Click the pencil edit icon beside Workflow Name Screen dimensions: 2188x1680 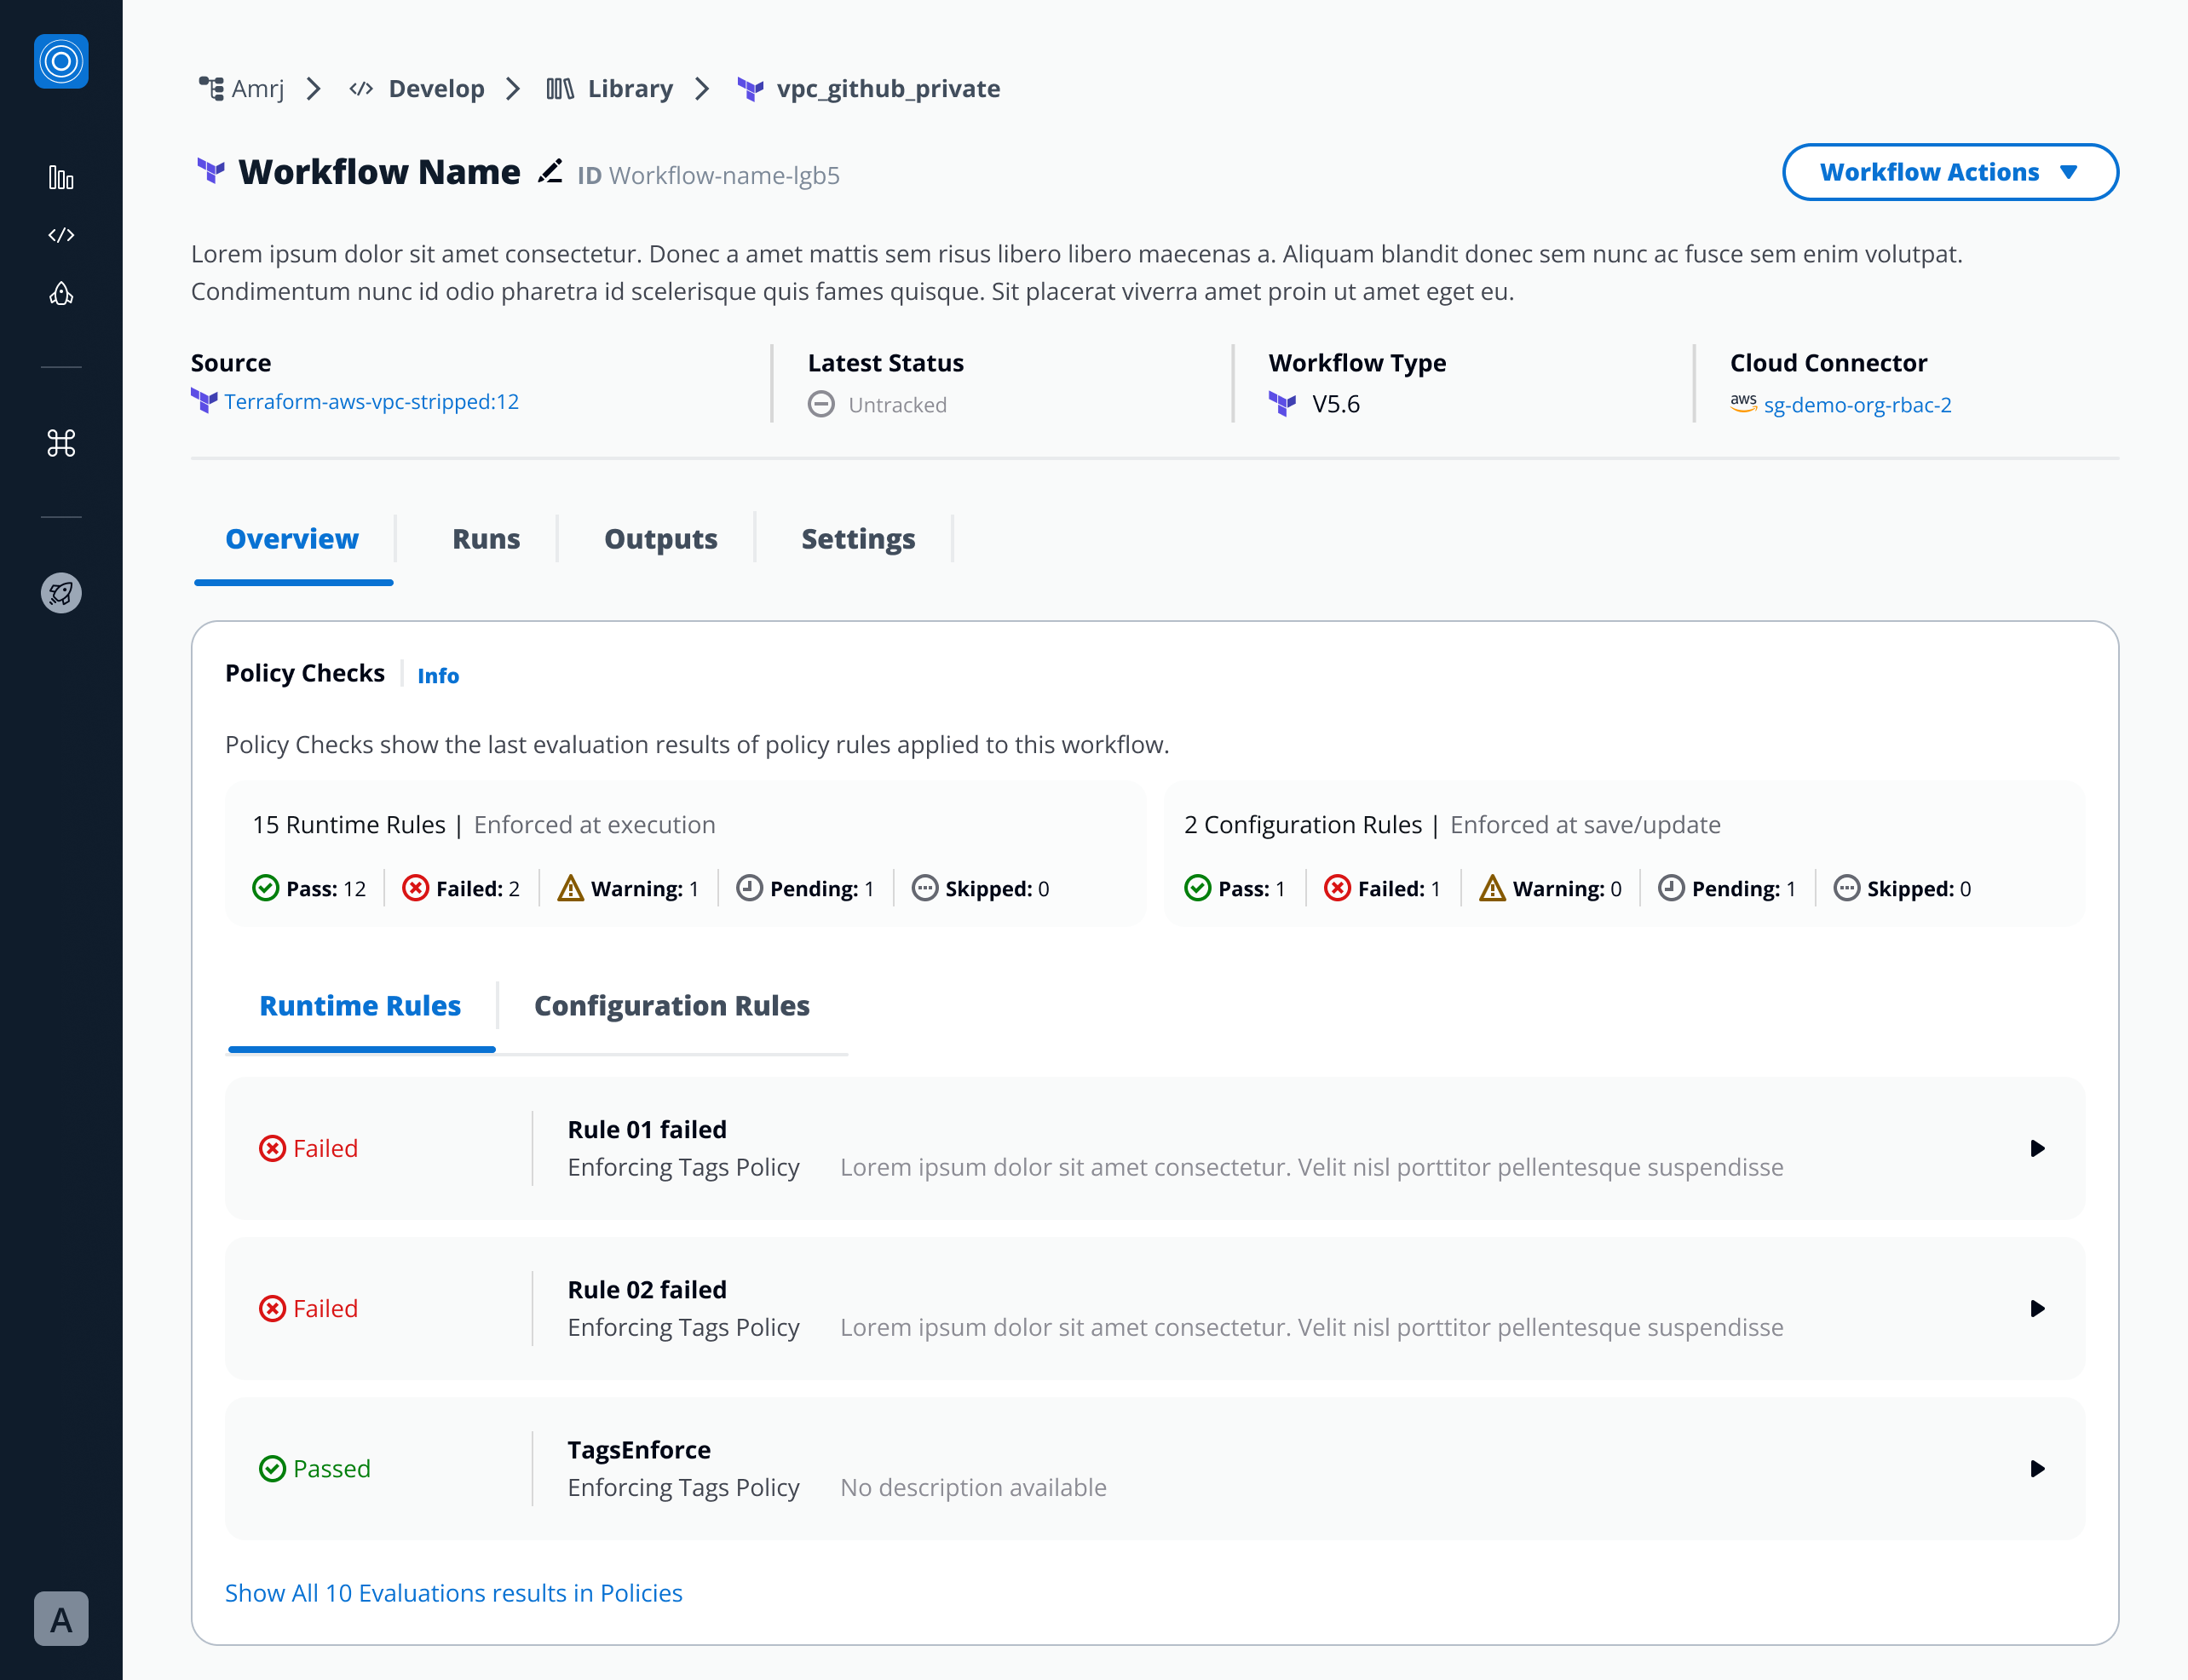click(550, 172)
